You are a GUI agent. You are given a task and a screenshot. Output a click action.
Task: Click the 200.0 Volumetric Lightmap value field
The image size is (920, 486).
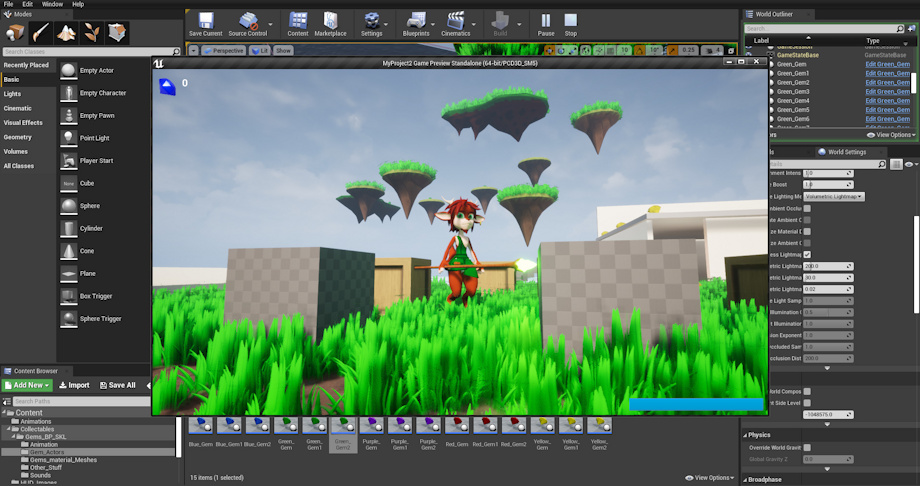click(828, 266)
